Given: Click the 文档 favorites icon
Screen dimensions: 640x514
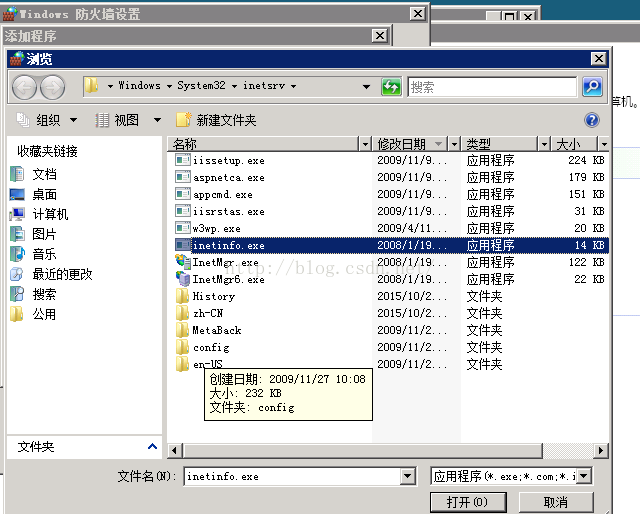Looking at the screenshot, I should pyautogui.click(x=17, y=174).
